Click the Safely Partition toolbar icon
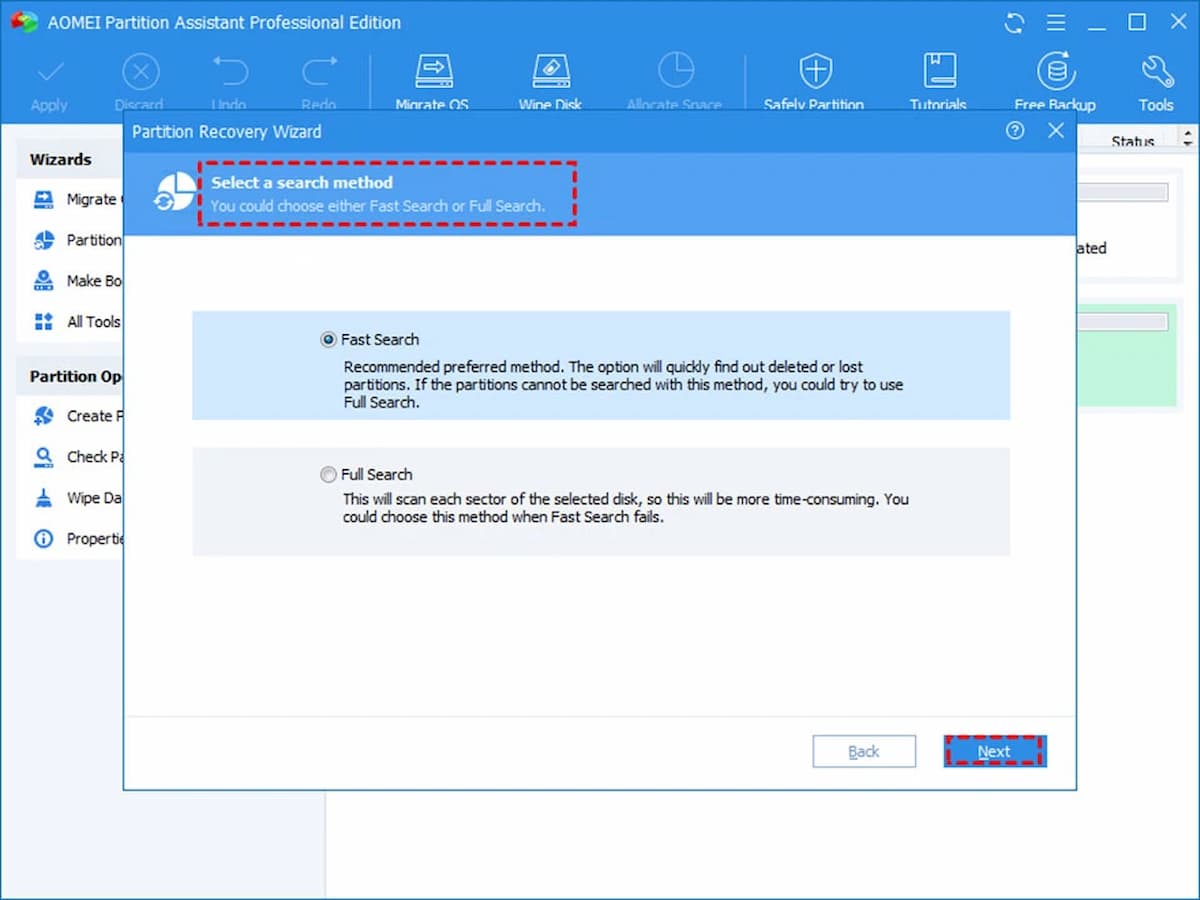 click(x=815, y=78)
